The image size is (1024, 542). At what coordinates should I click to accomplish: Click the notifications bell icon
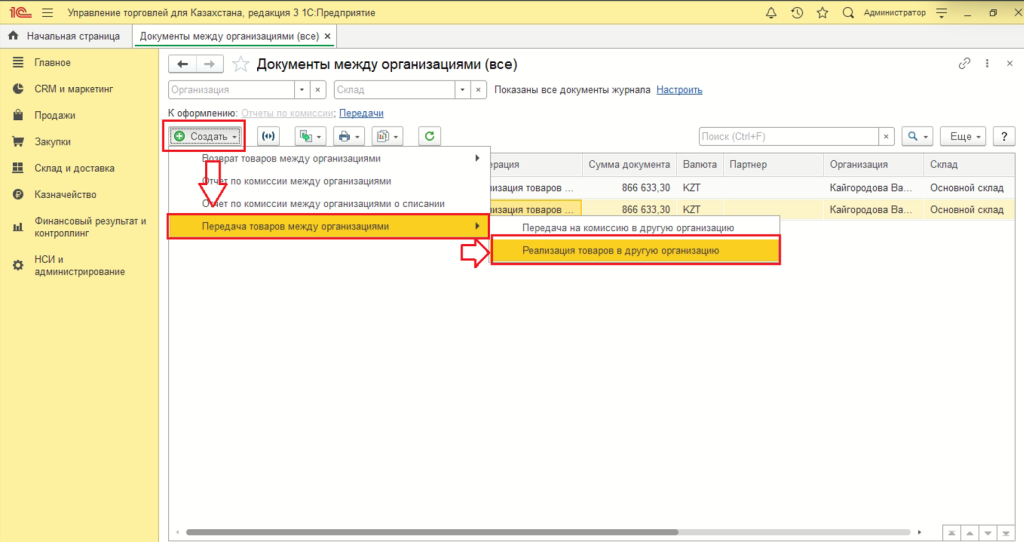pyautogui.click(x=771, y=12)
